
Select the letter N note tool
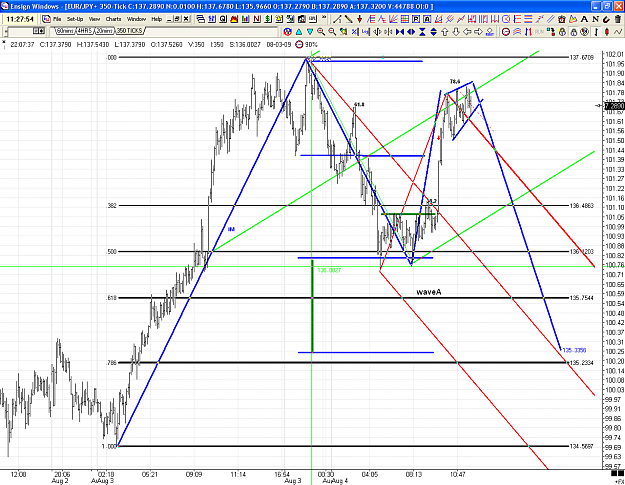tap(596, 19)
